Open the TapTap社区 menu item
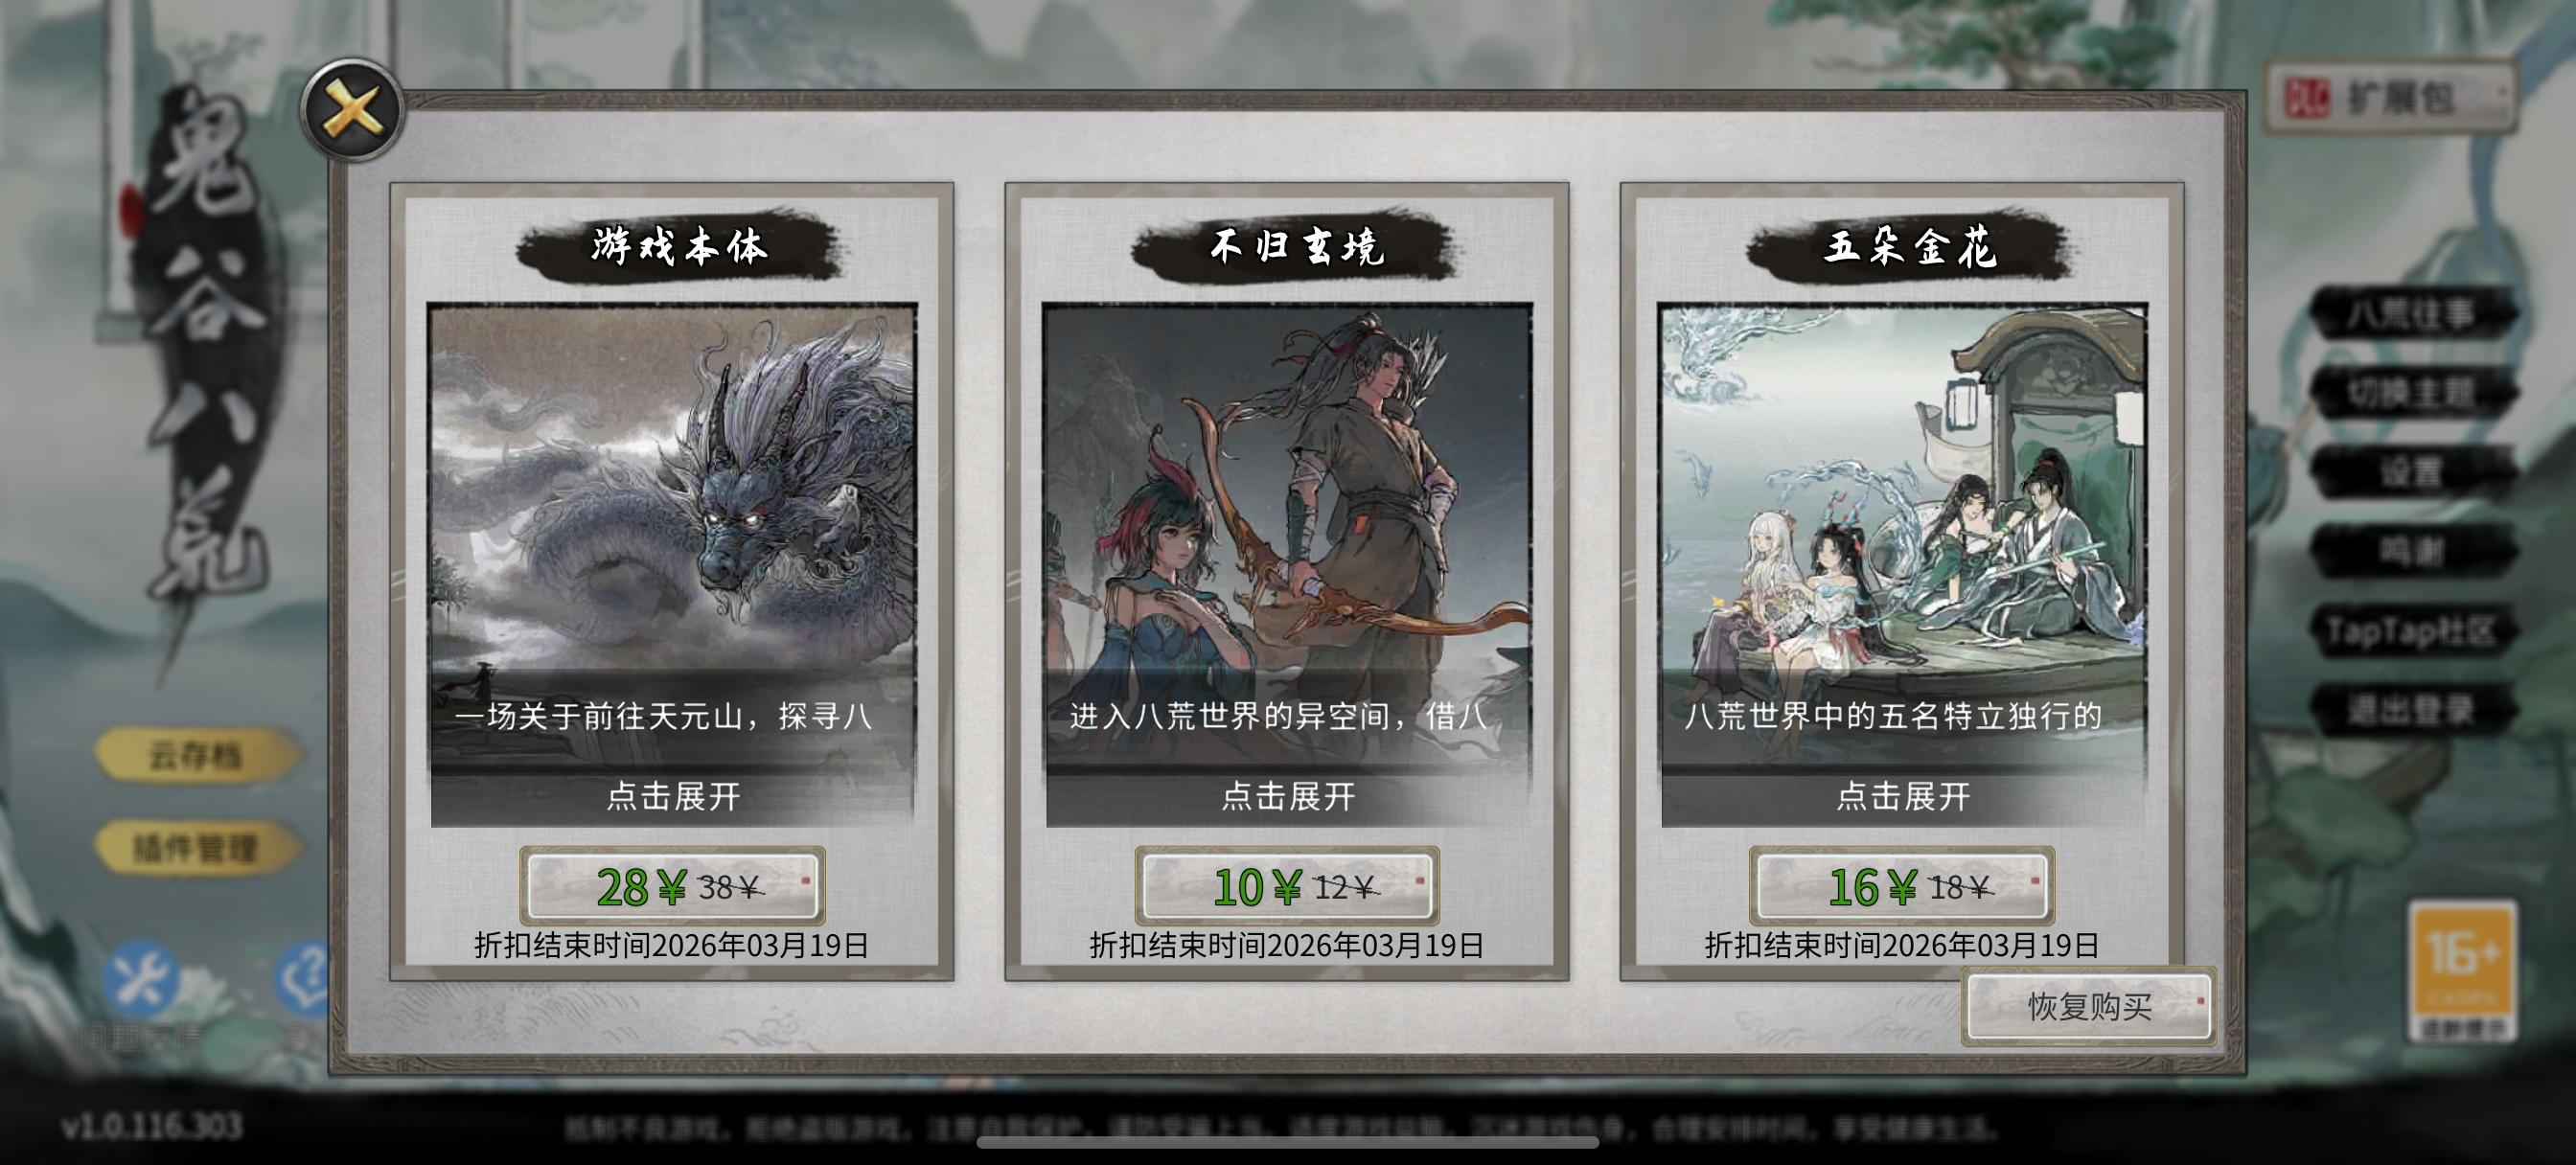Screen dimensions: 2576x1165 point(2412,631)
